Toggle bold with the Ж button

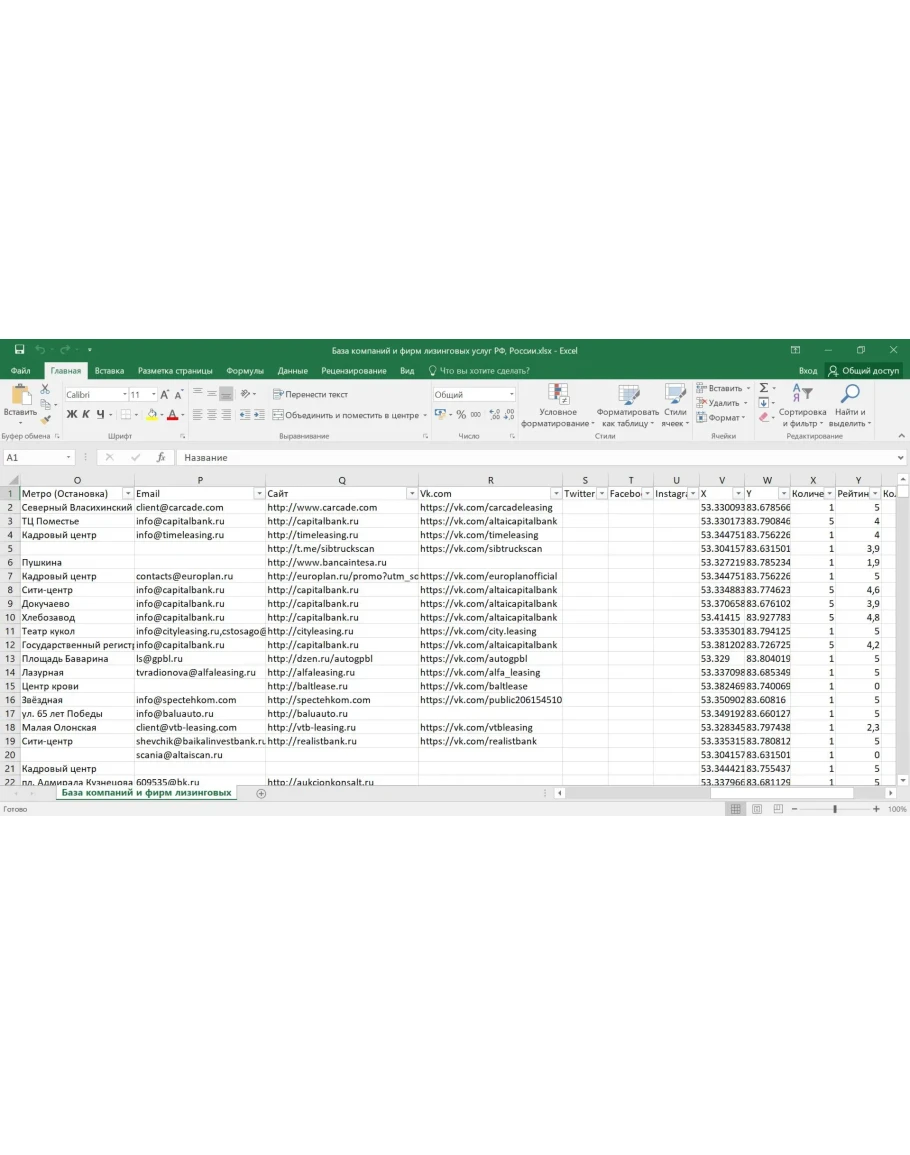pyautogui.click(x=71, y=415)
